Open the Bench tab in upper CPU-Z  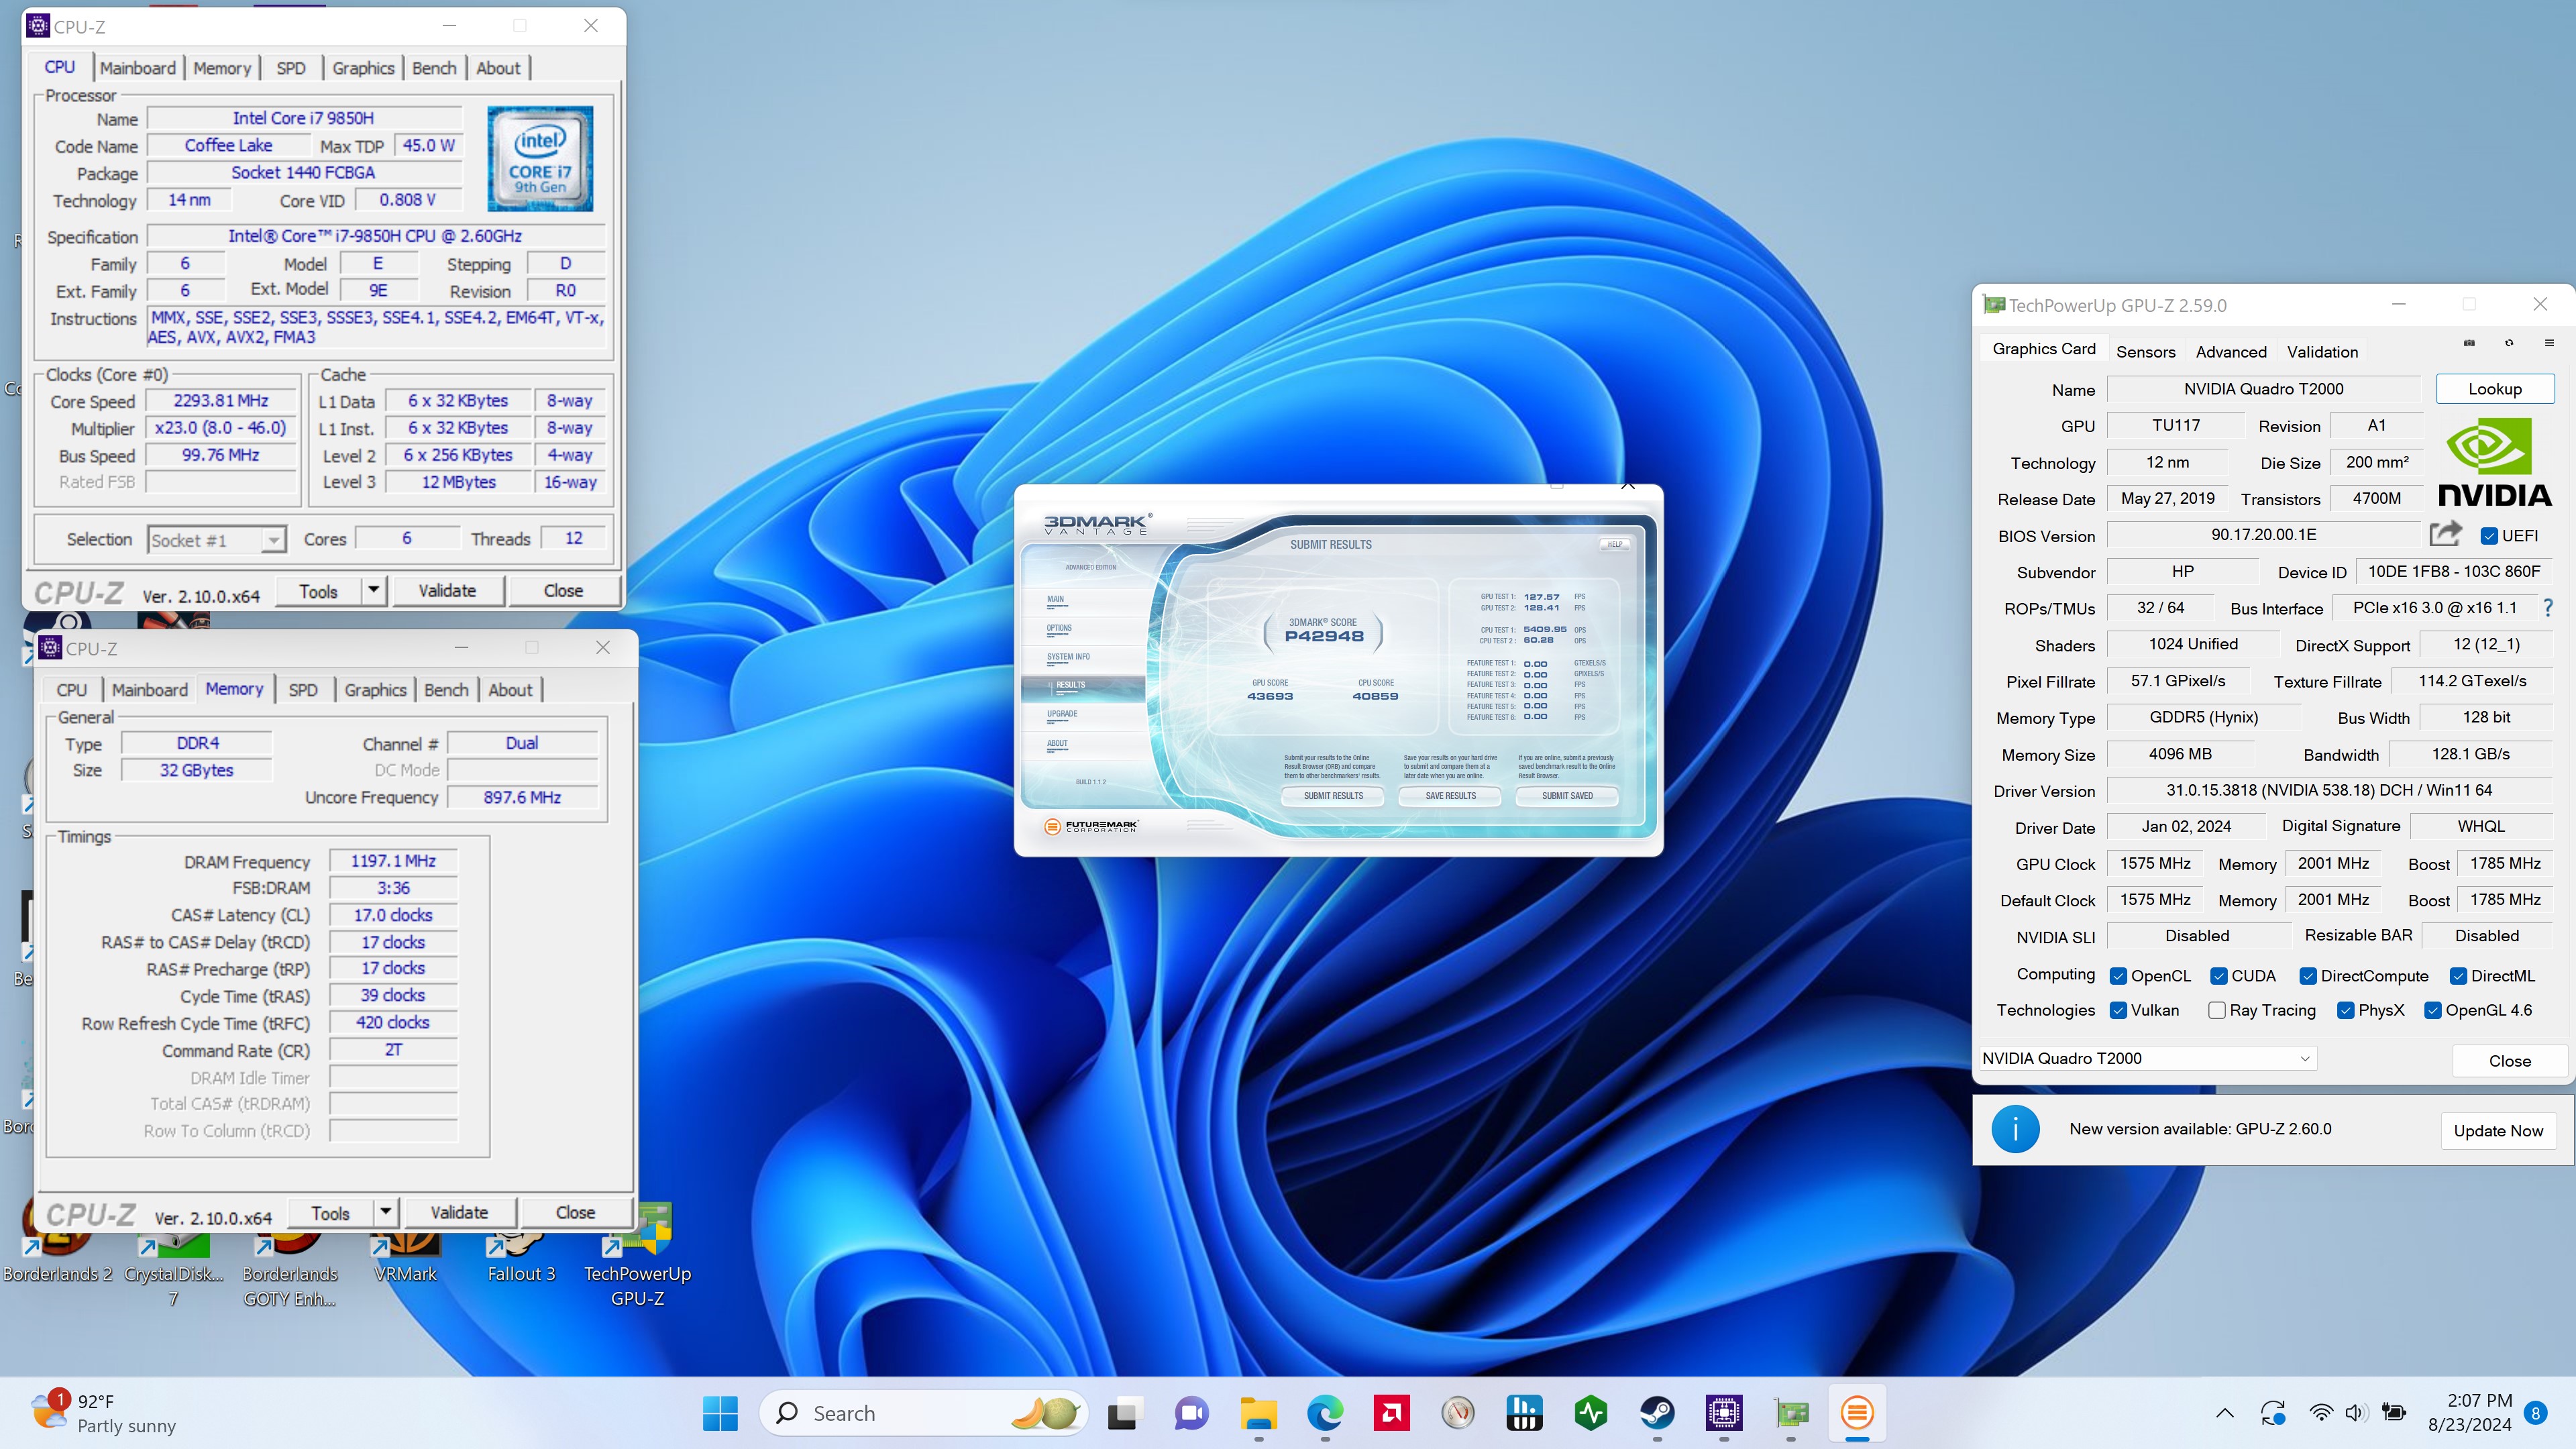point(434,68)
